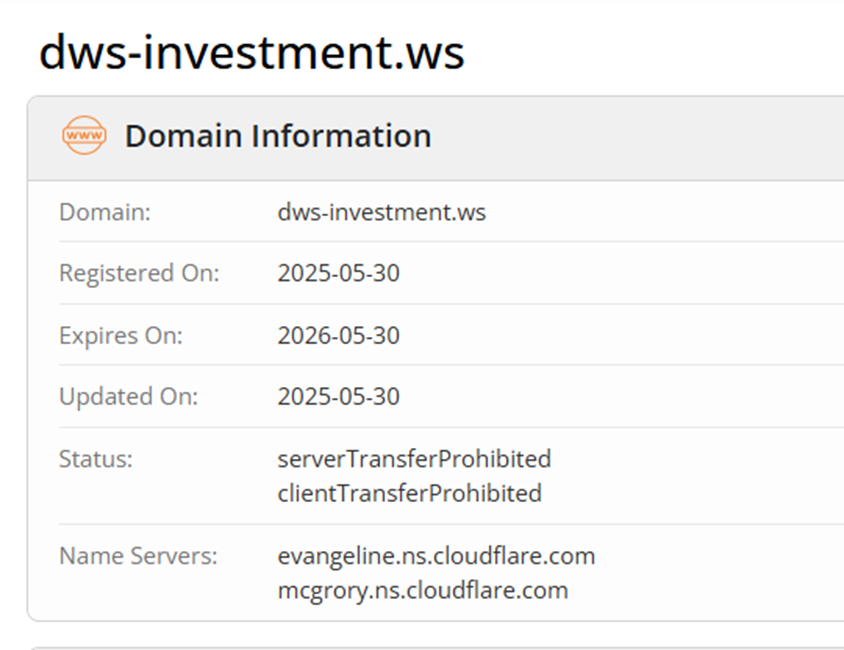Screen dimensions: 844x650
Task: Click the Domain Information heading
Action: (278, 135)
